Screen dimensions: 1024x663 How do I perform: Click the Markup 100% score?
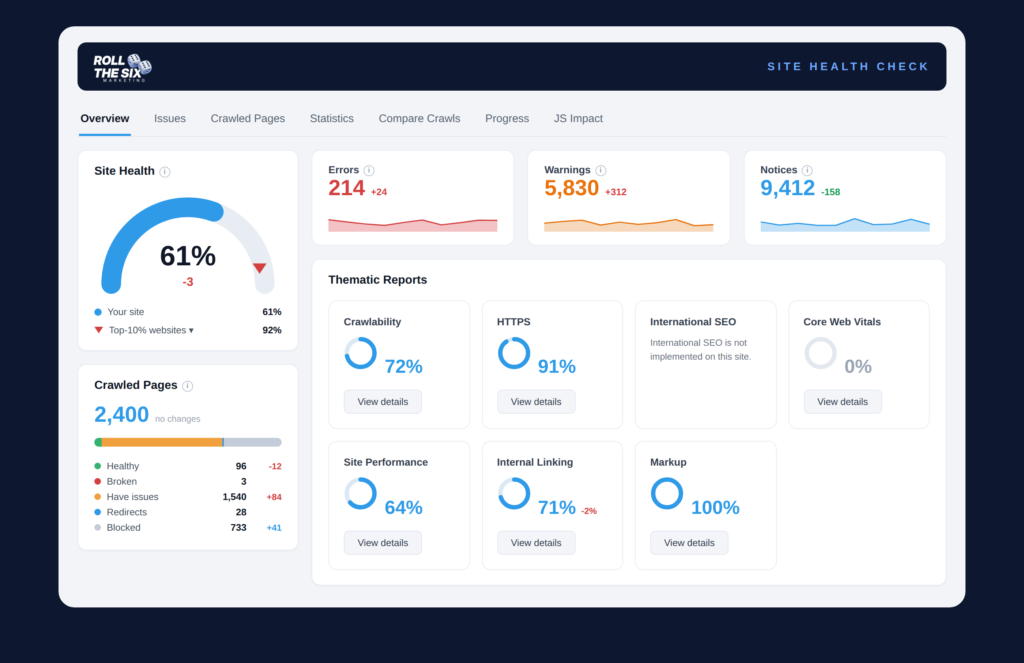pyautogui.click(x=715, y=508)
